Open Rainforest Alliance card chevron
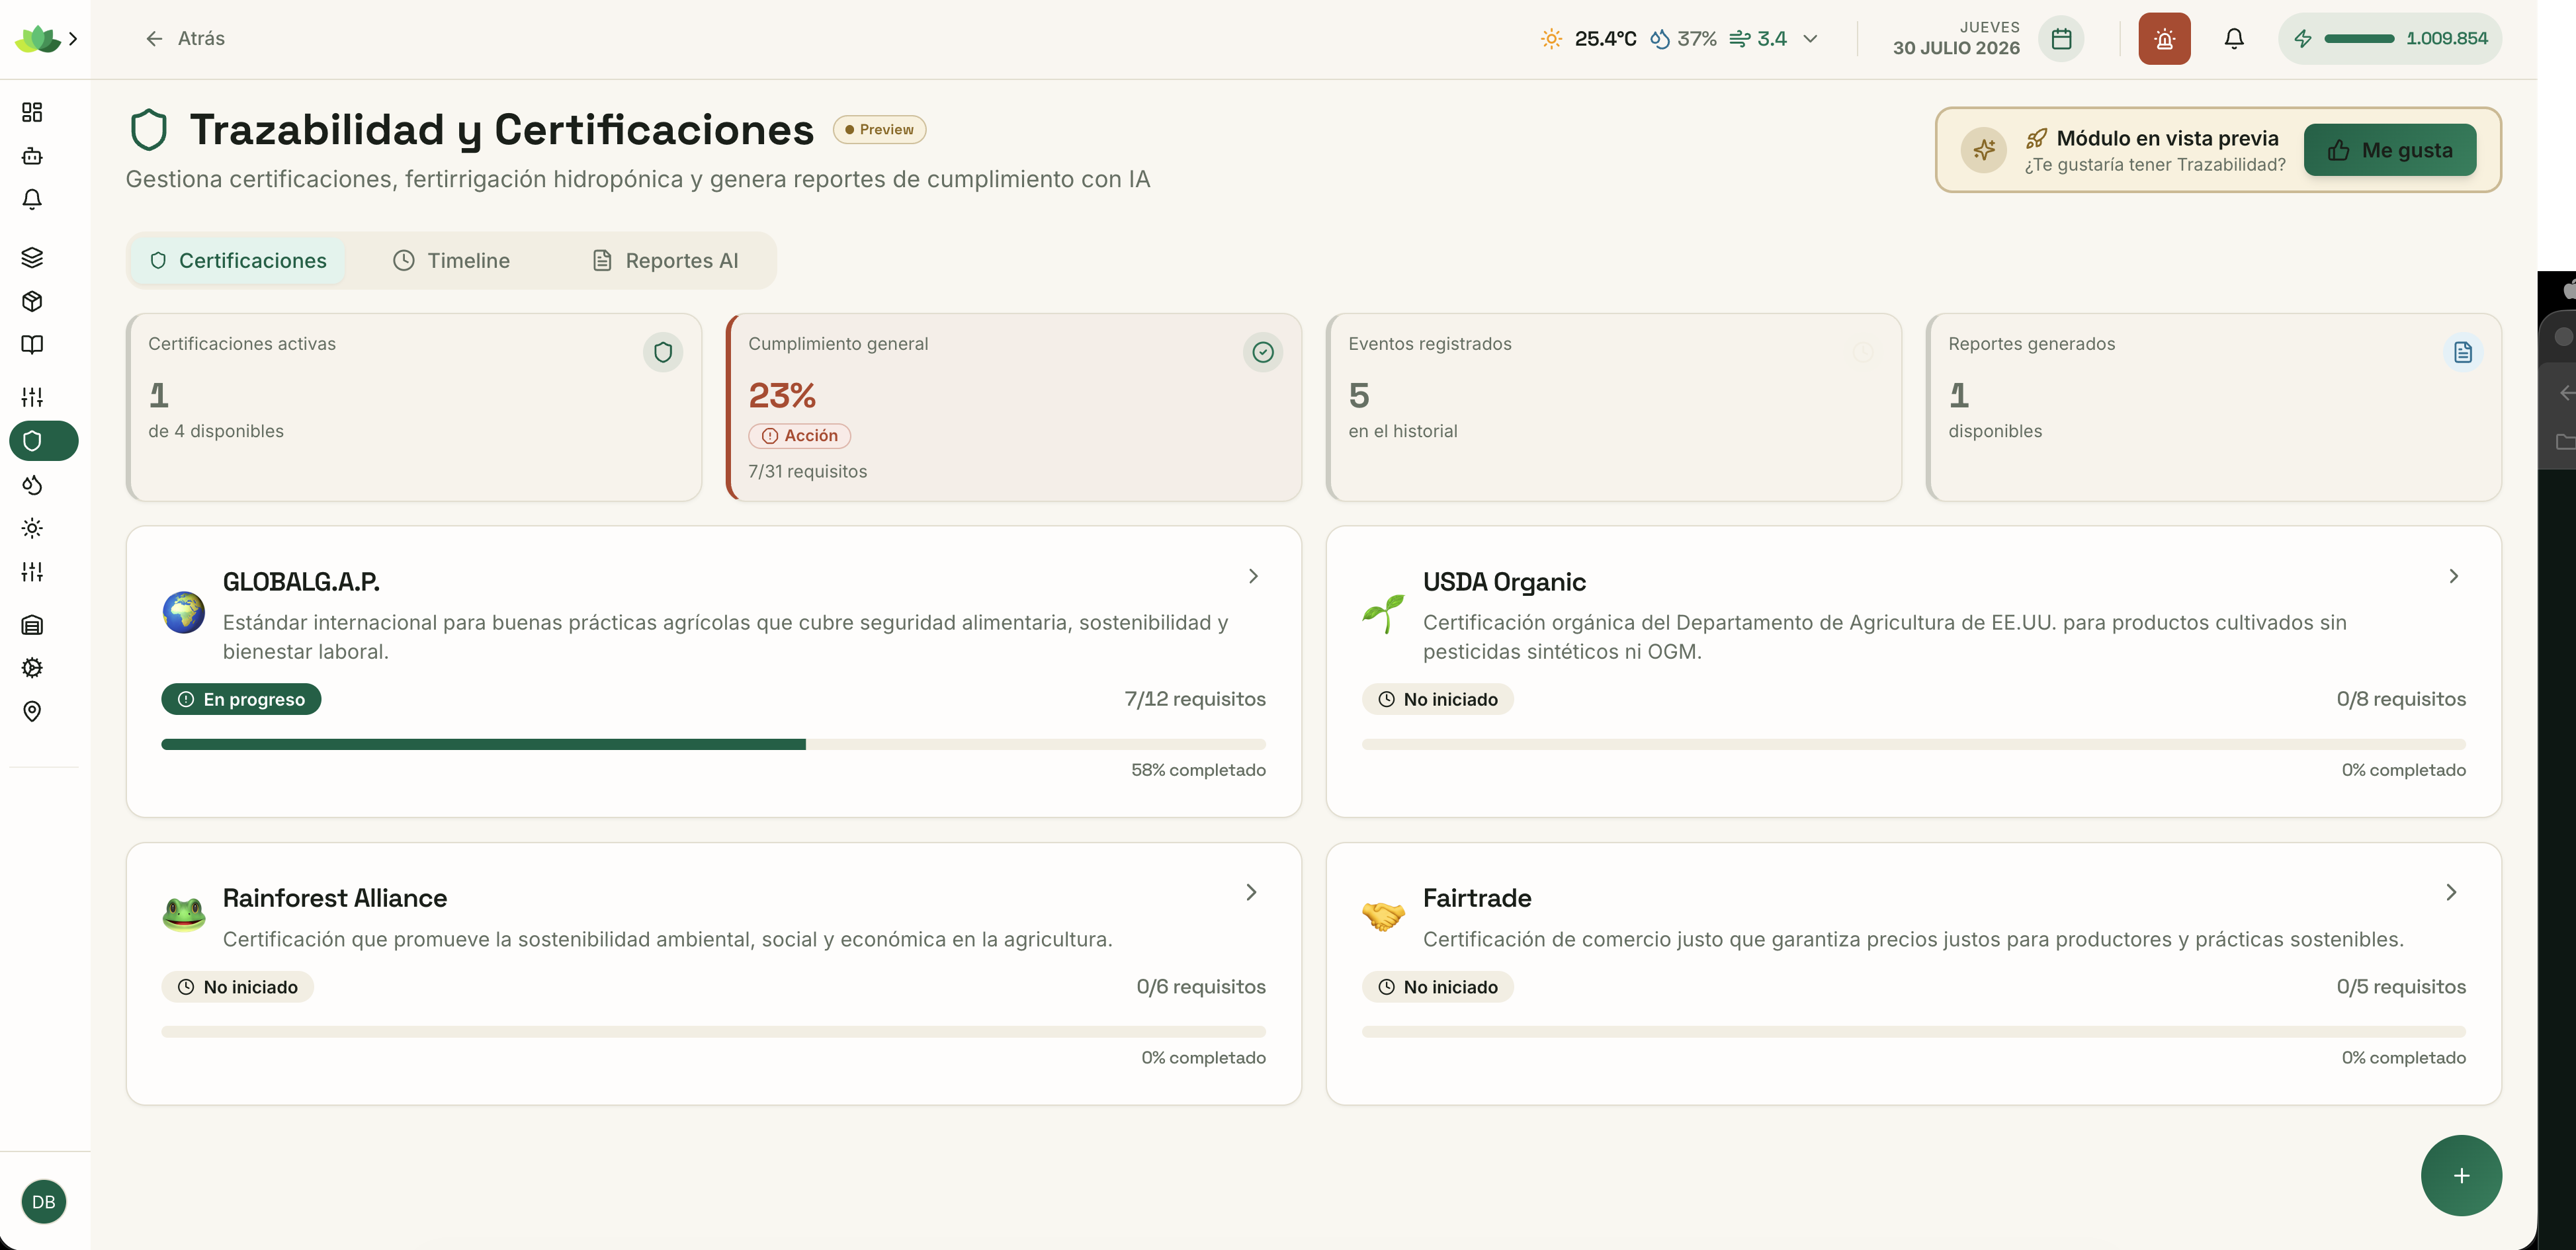The width and height of the screenshot is (2576, 1250). 1251,892
